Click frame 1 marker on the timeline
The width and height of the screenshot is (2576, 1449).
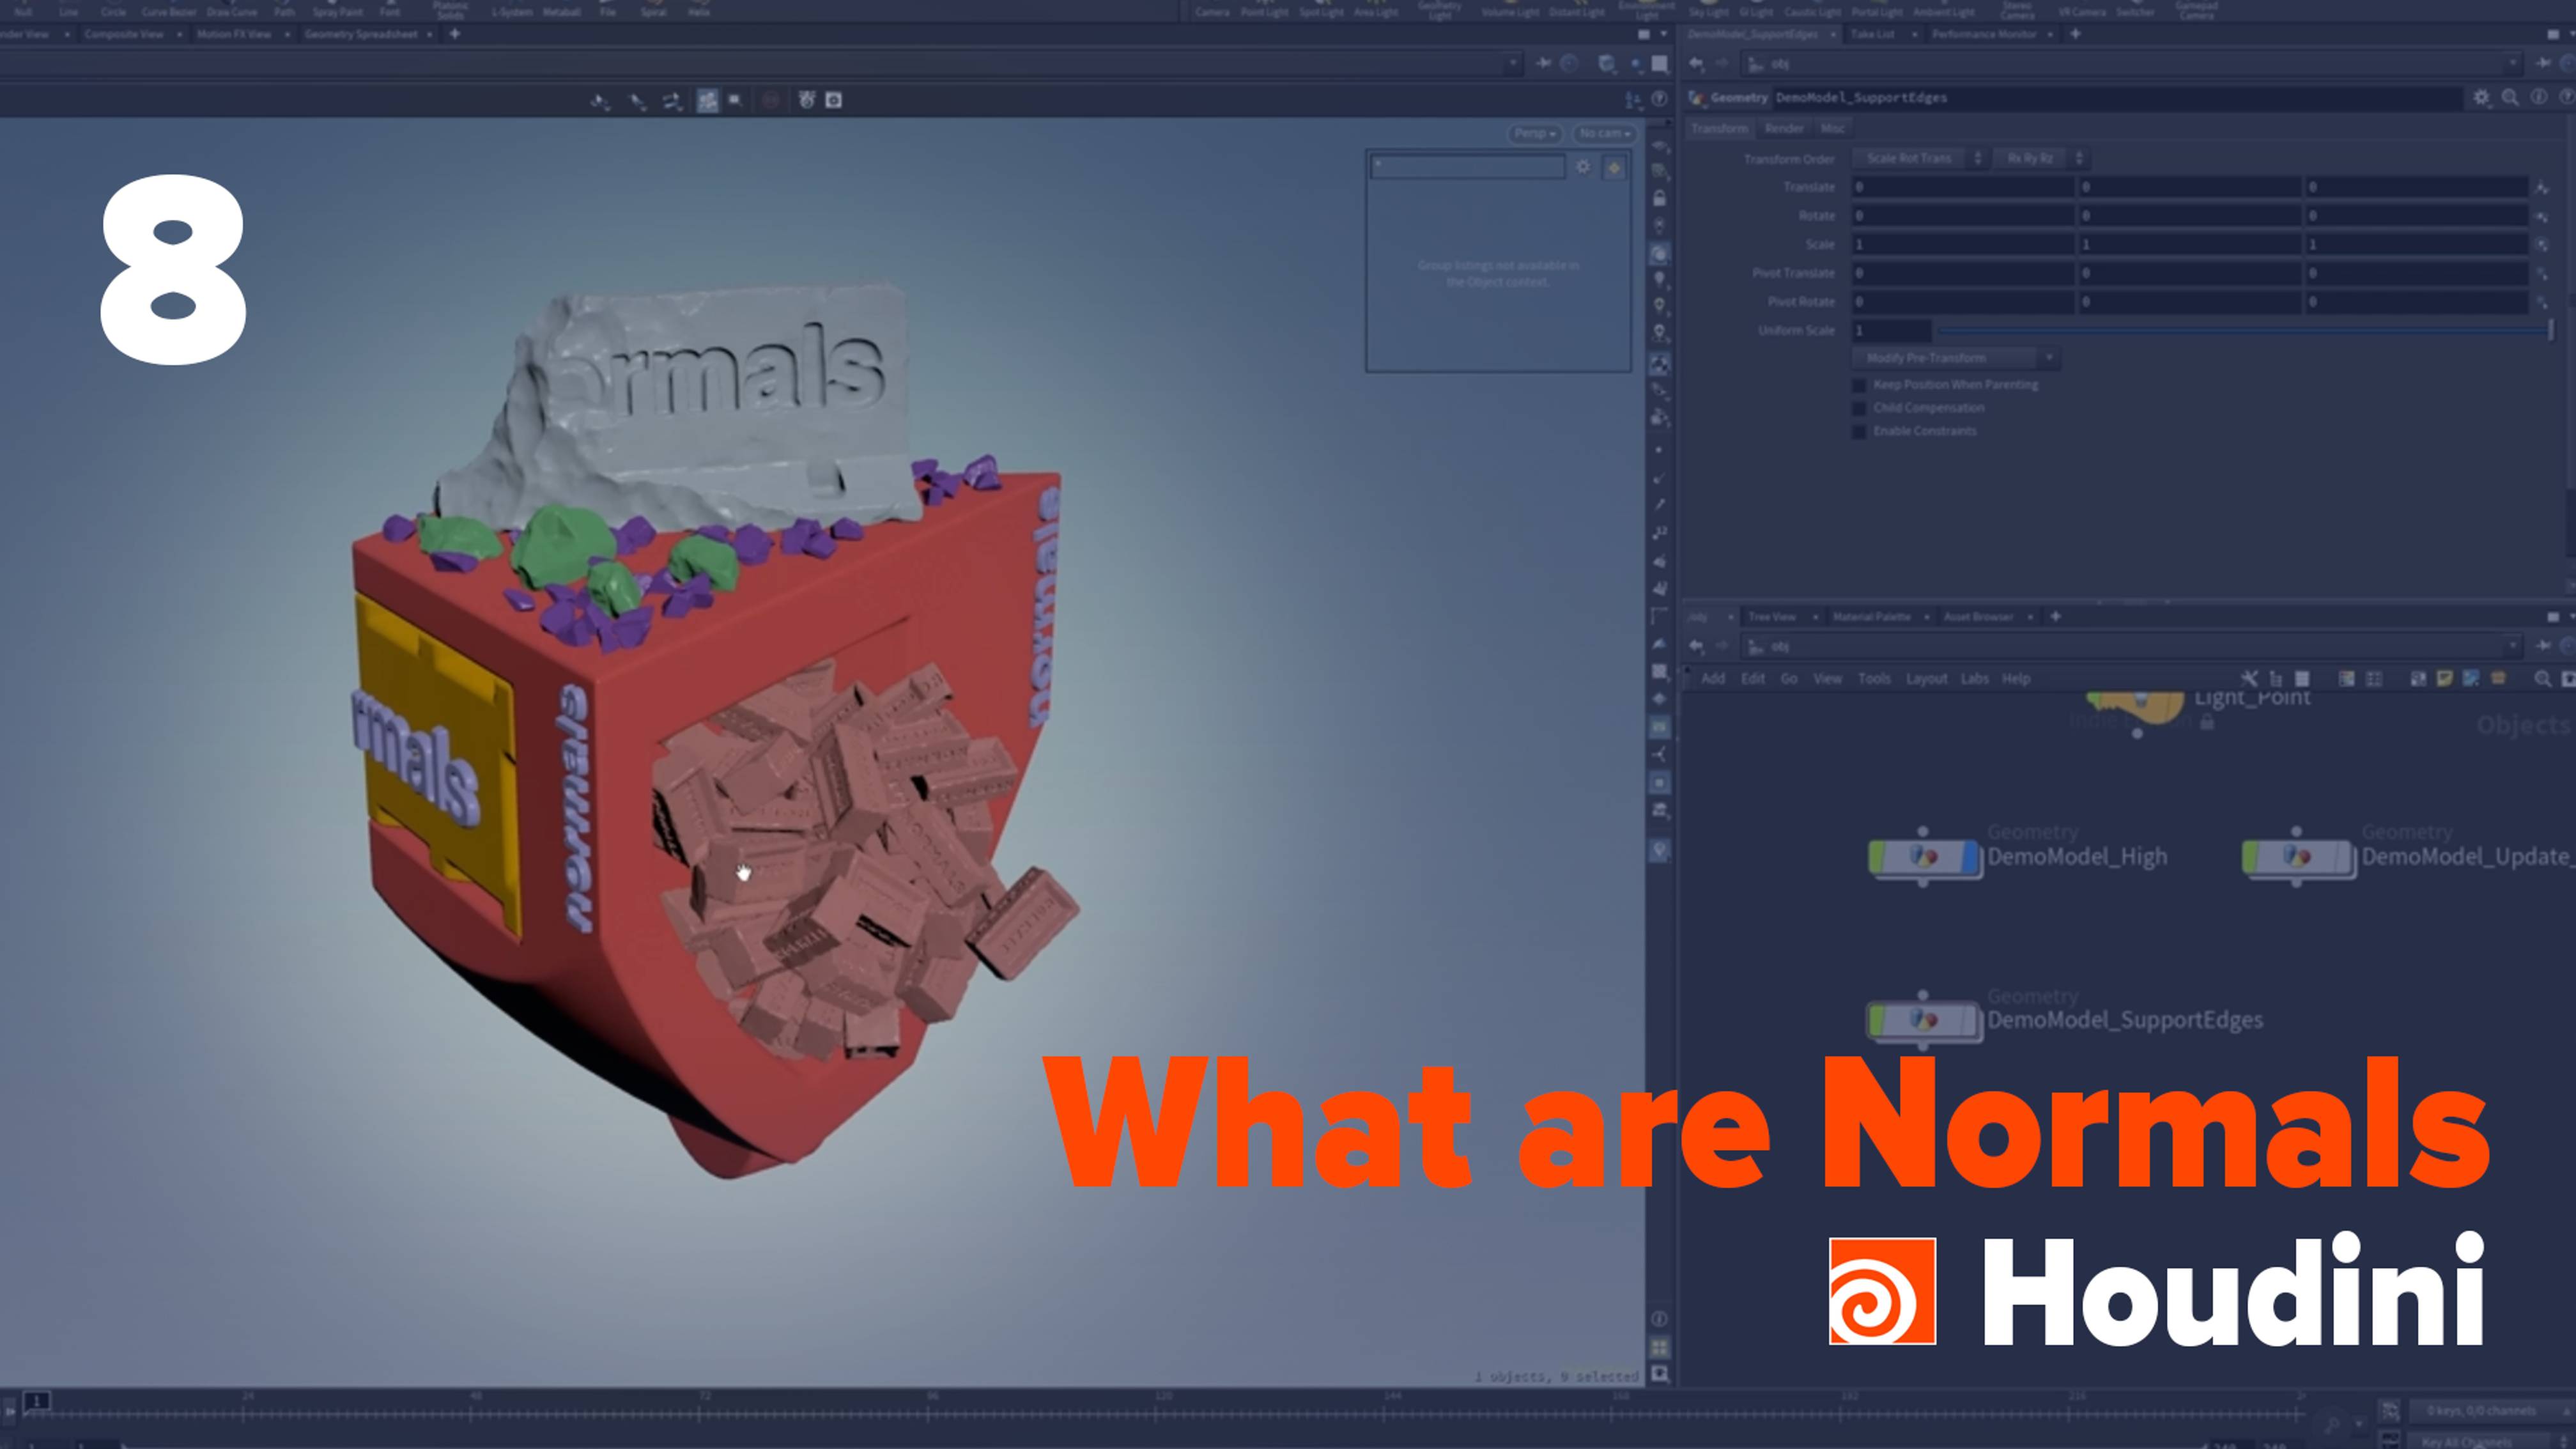point(37,1401)
